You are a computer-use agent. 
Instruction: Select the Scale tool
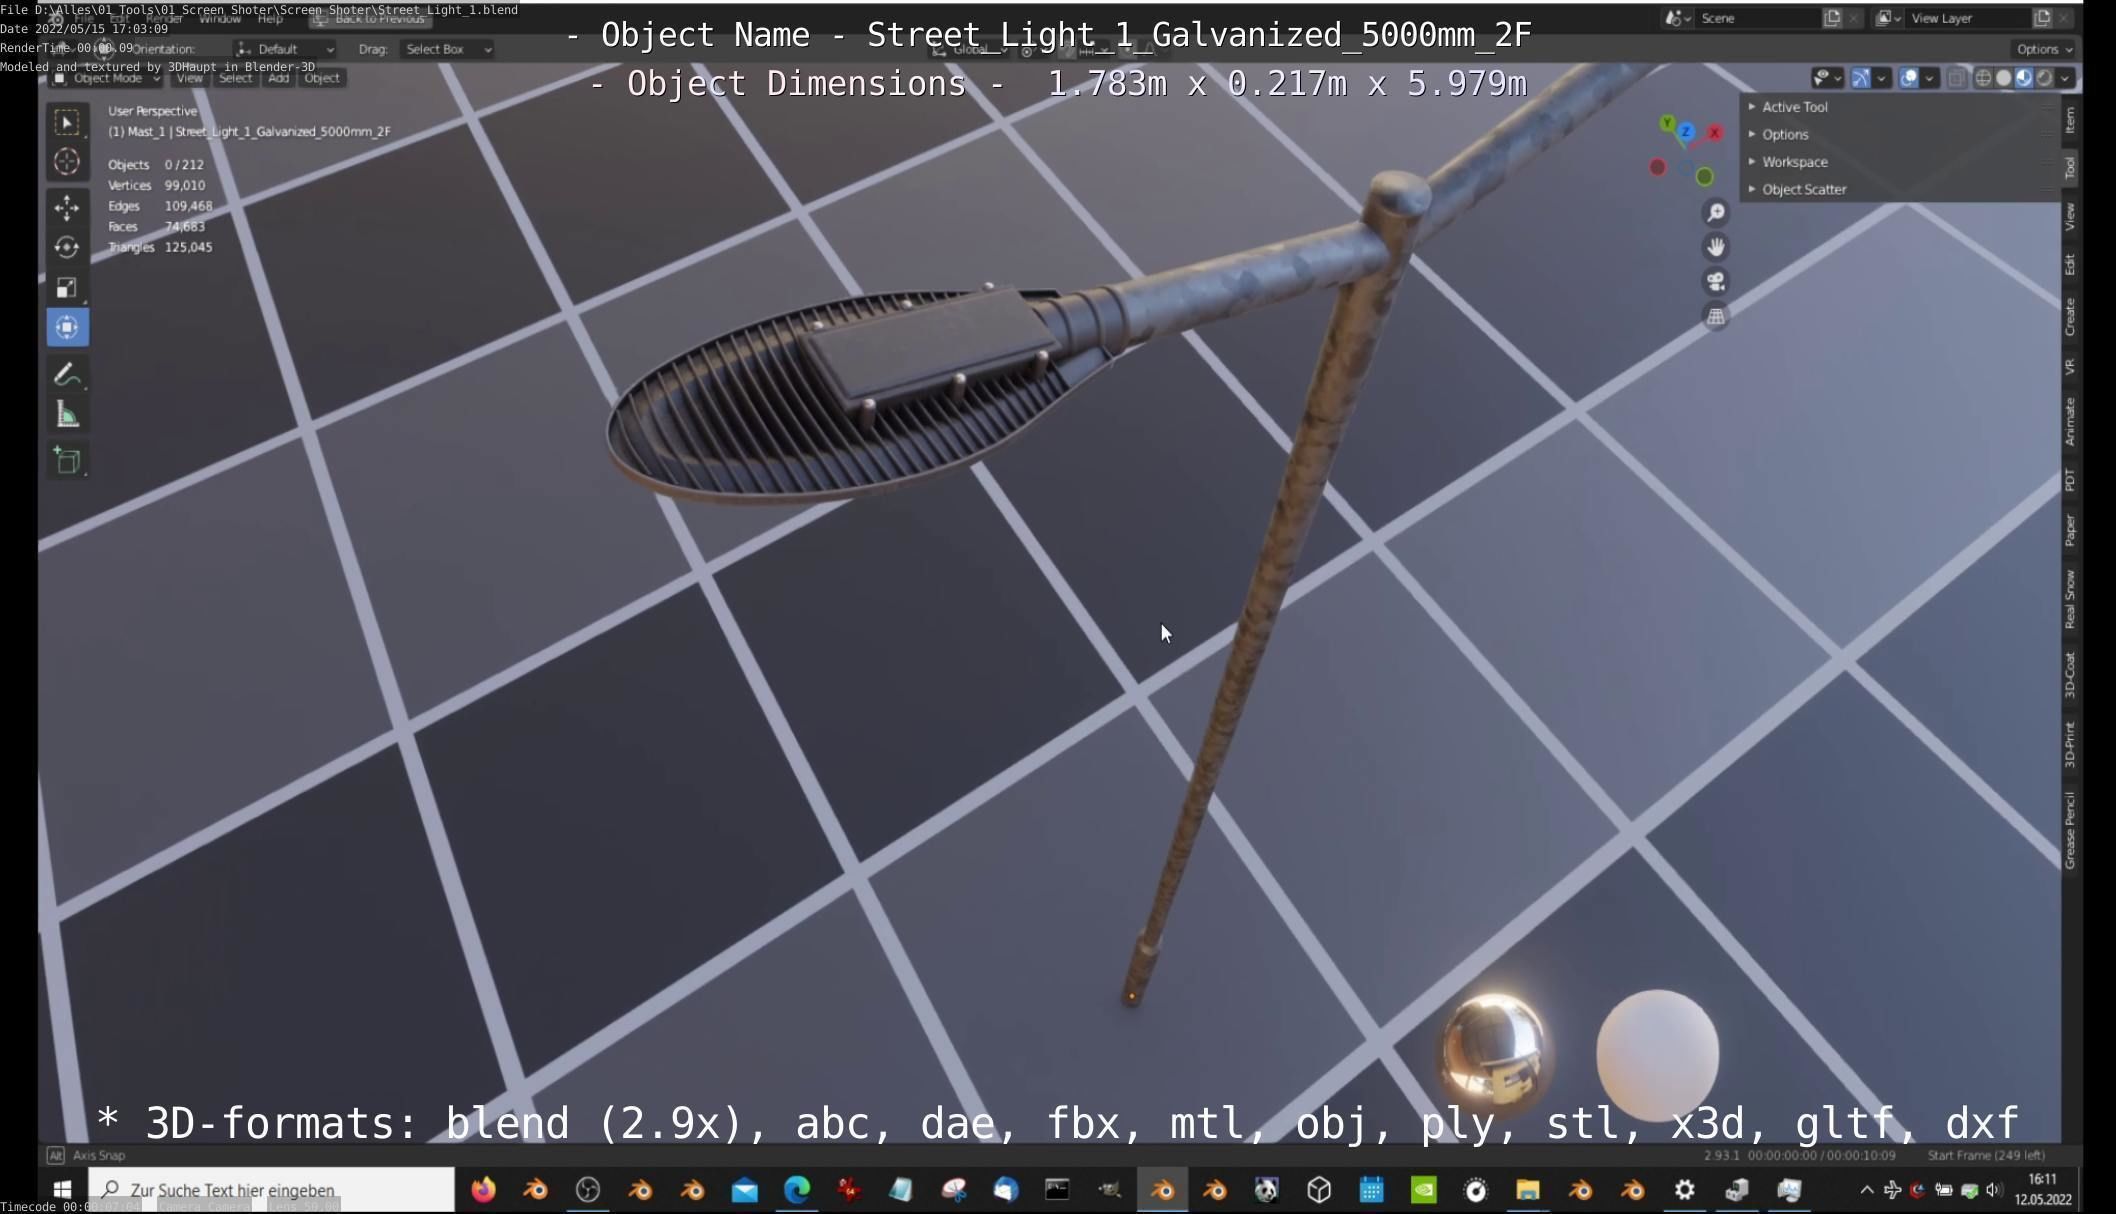pyautogui.click(x=67, y=288)
